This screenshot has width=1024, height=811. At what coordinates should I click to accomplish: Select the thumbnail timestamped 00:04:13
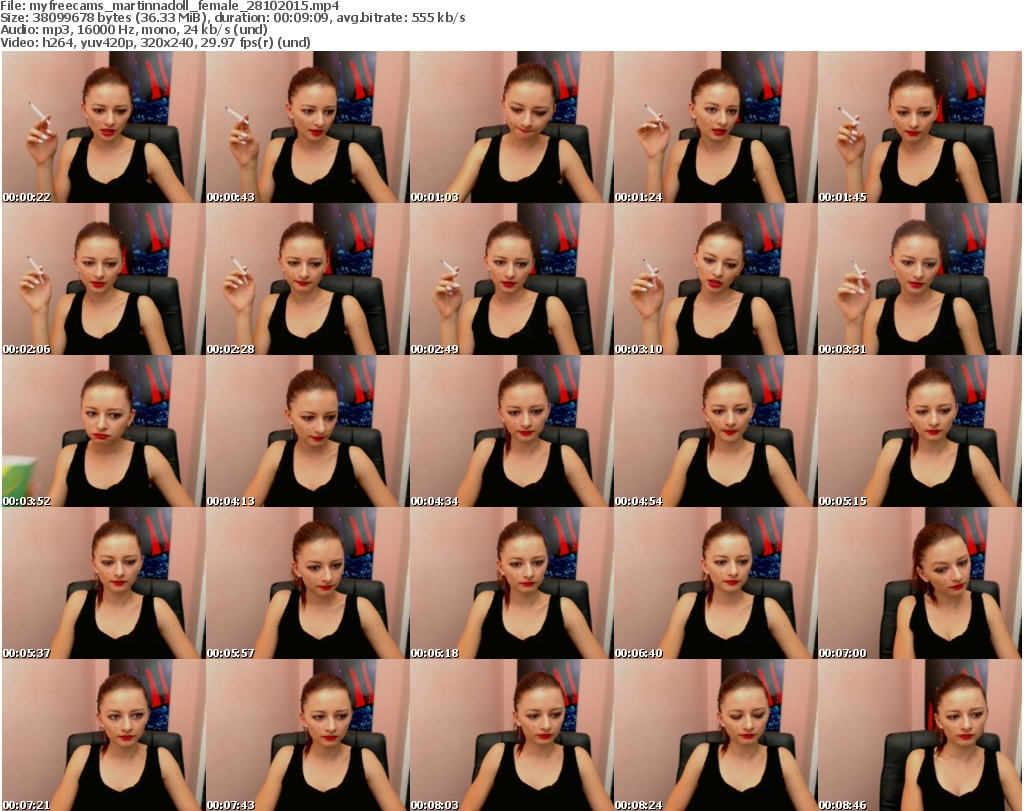click(x=308, y=432)
